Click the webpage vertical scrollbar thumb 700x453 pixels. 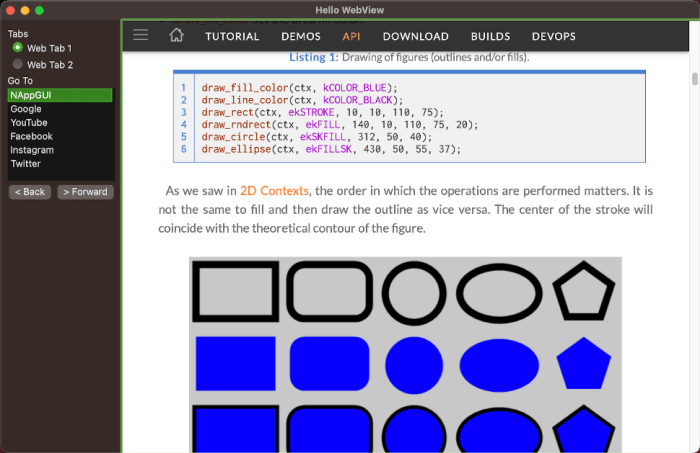pos(694,79)
